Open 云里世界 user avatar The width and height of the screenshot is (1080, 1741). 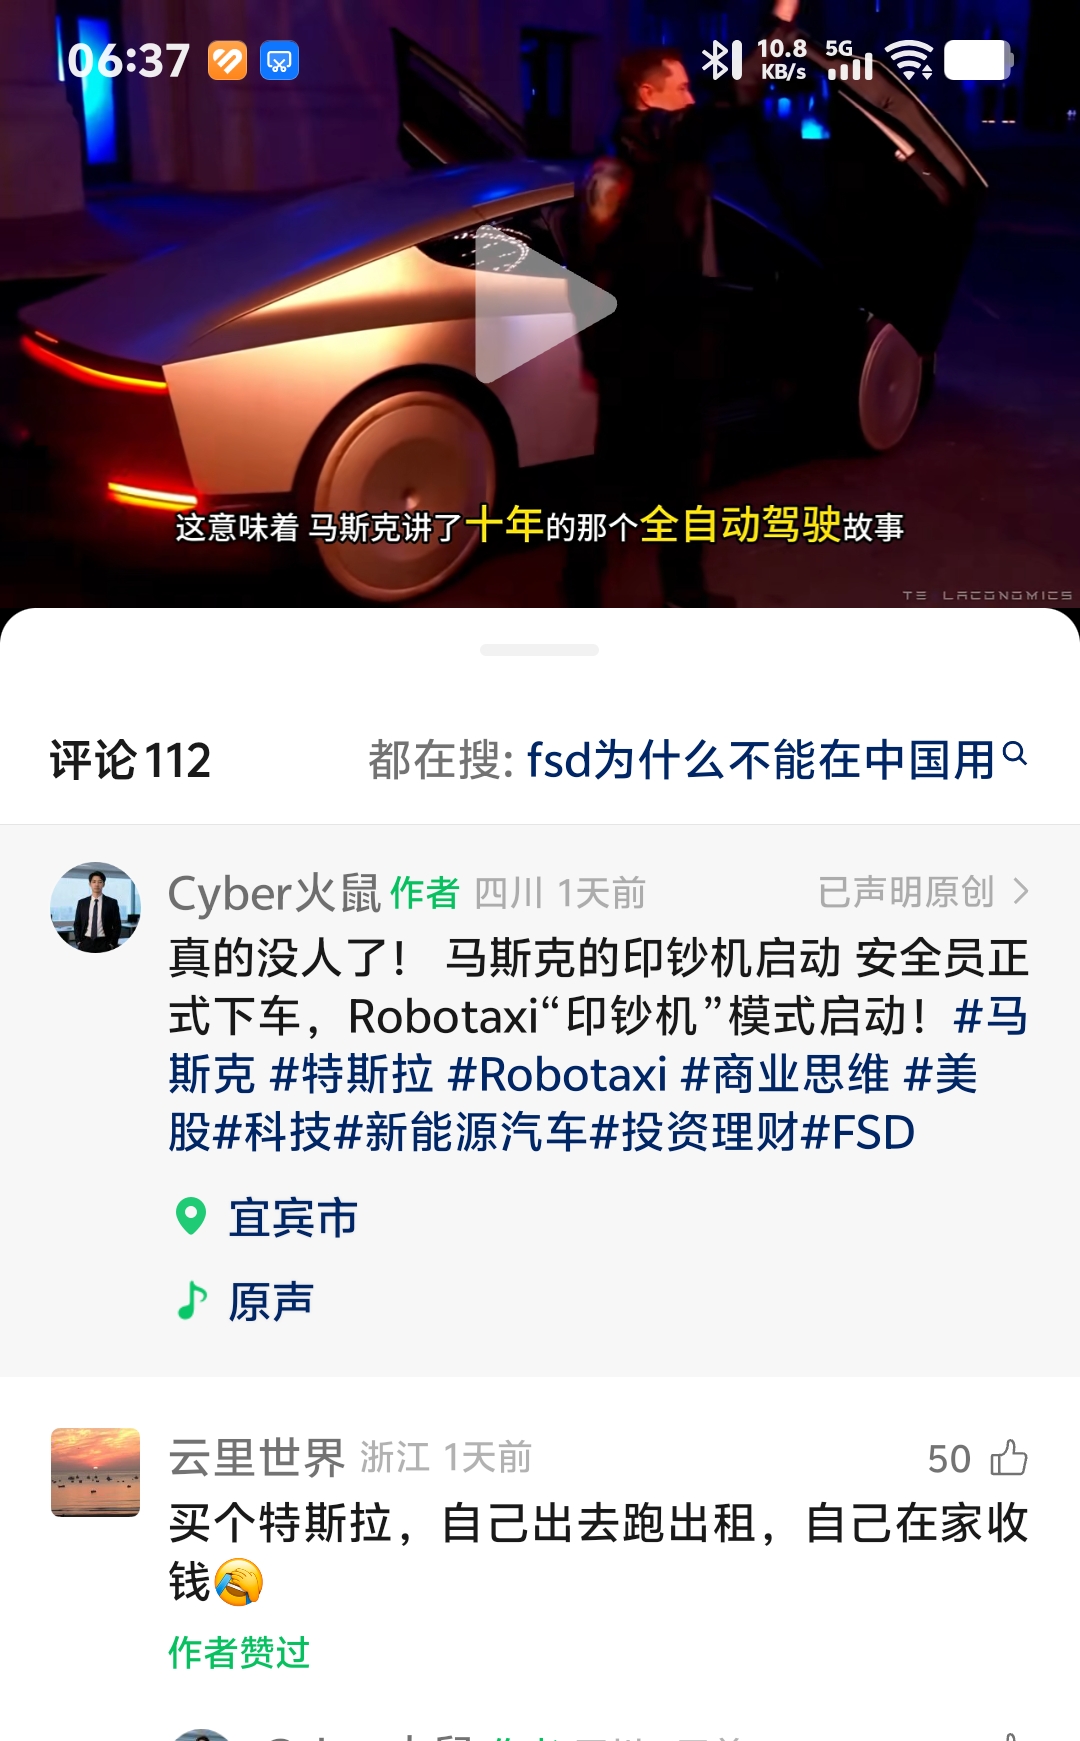tap(95, 1472)
